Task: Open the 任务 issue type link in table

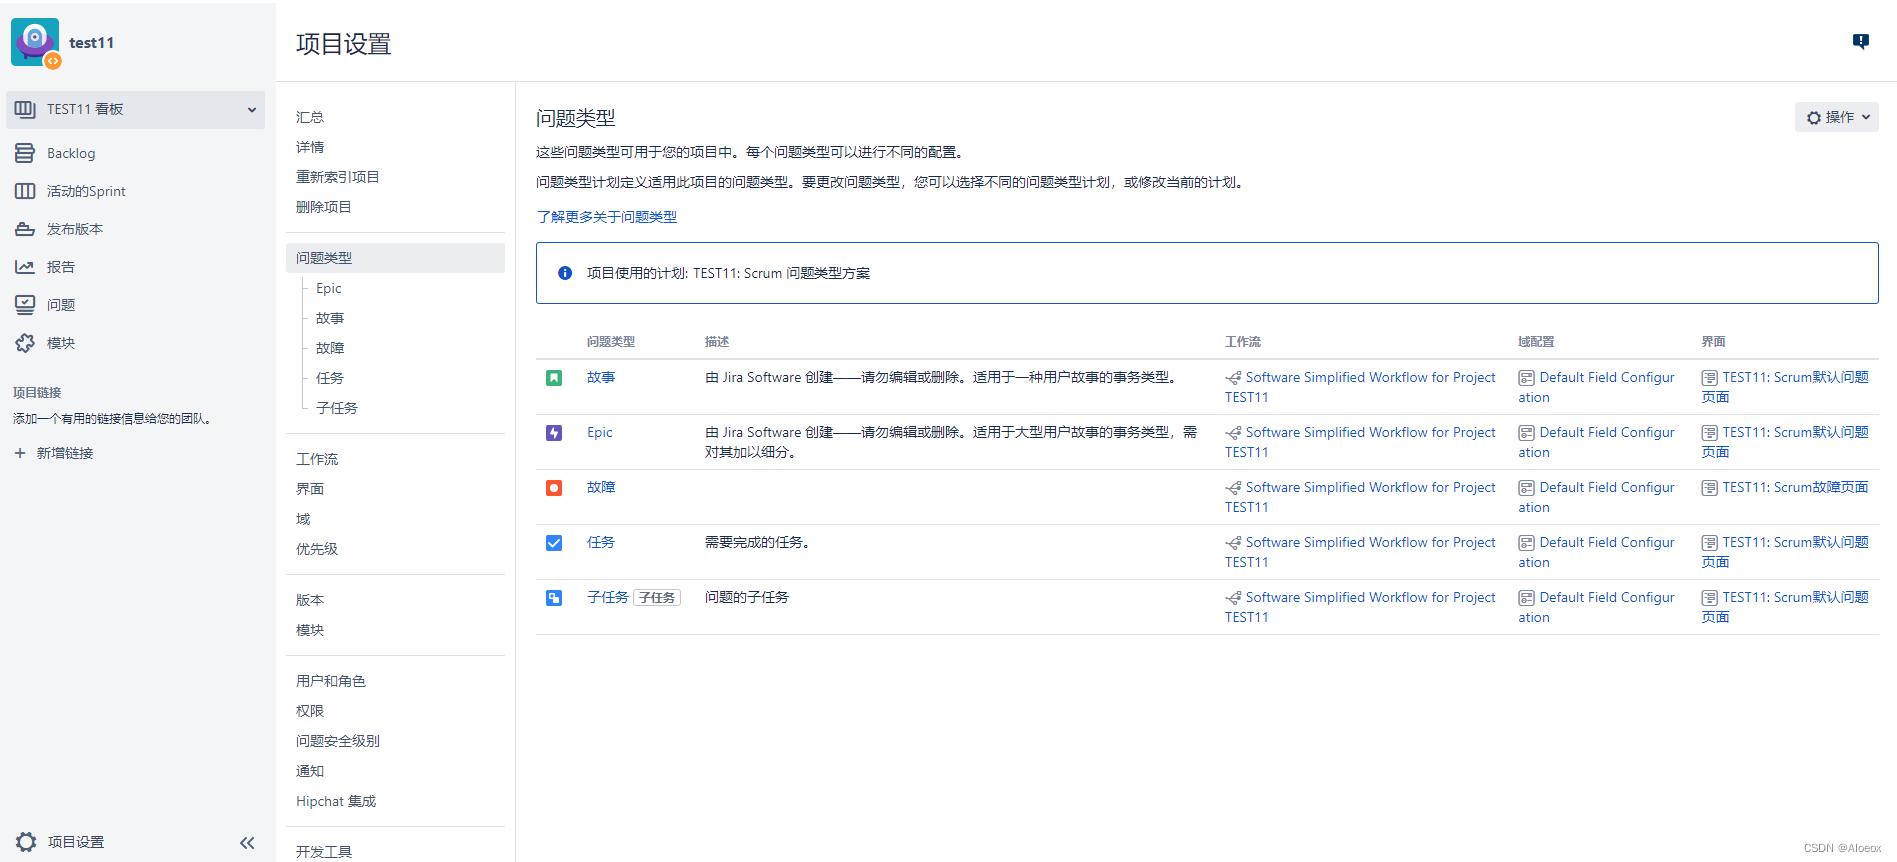Action: point(601,543)
